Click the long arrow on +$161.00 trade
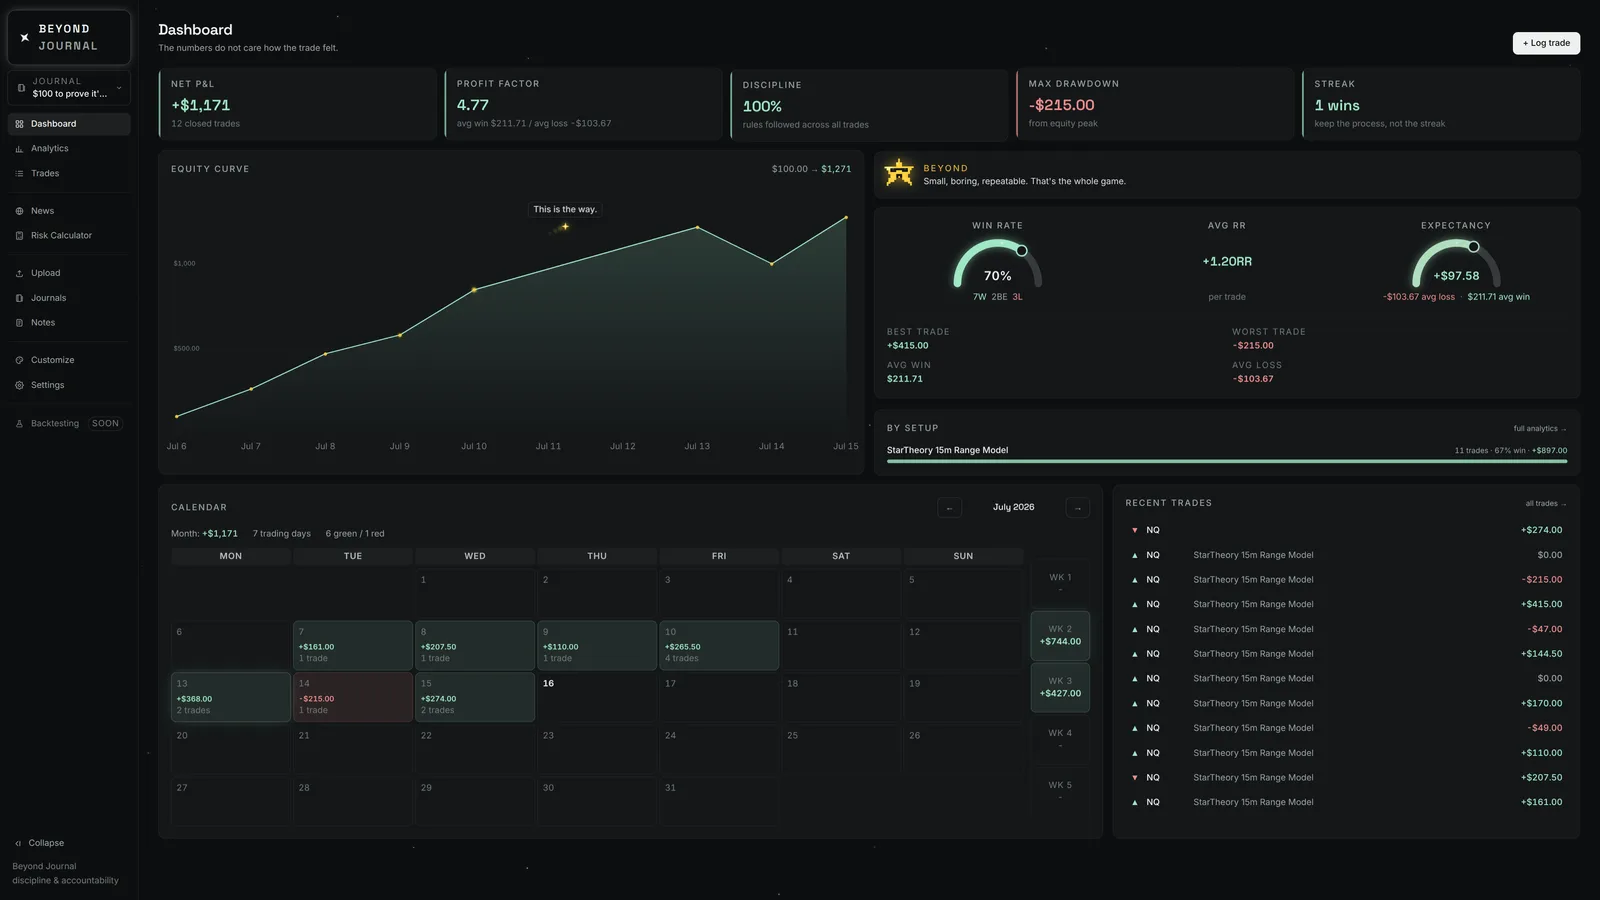 [x=1135, y=803]
